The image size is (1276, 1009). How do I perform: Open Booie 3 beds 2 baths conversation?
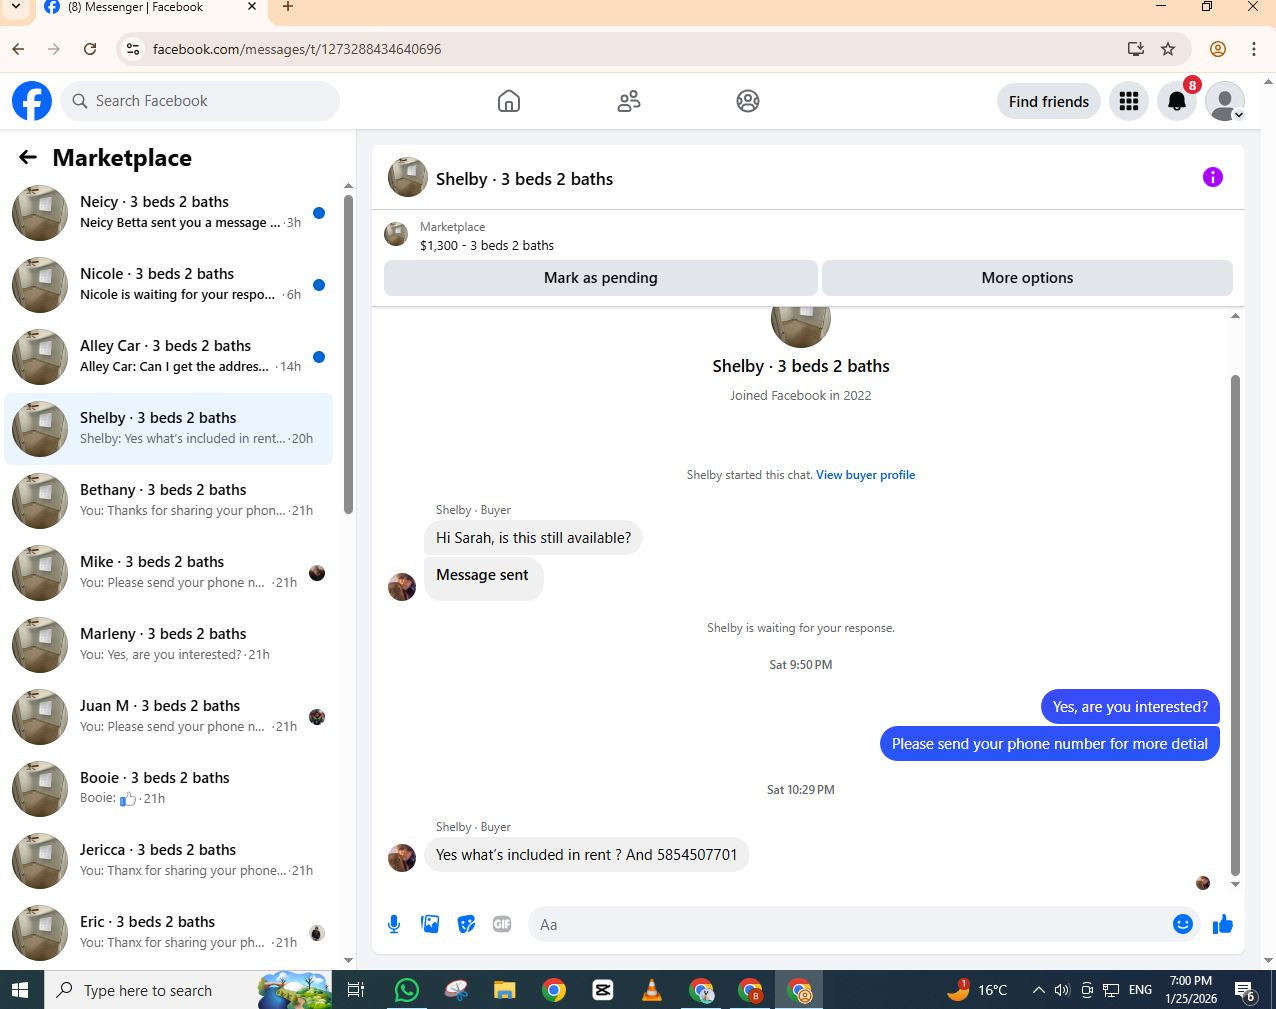(x=168, y=789)
